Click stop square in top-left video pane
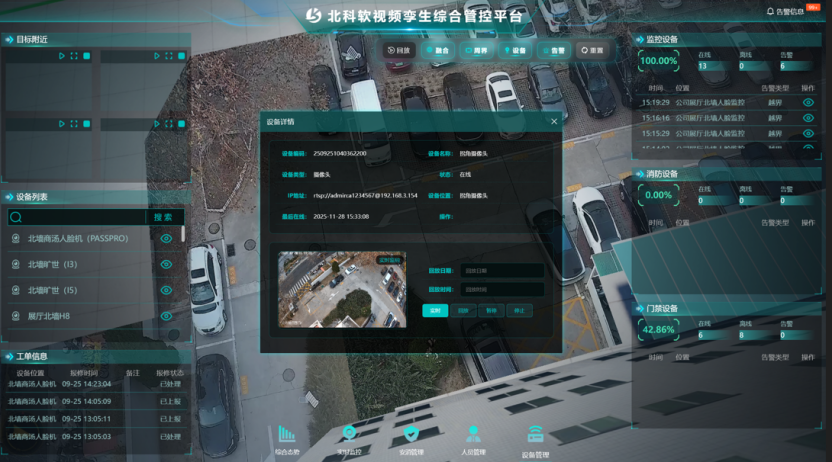Image resolution: width=832 pixels, height=462 pixels. pyautogui.click(x=86, y=56)
